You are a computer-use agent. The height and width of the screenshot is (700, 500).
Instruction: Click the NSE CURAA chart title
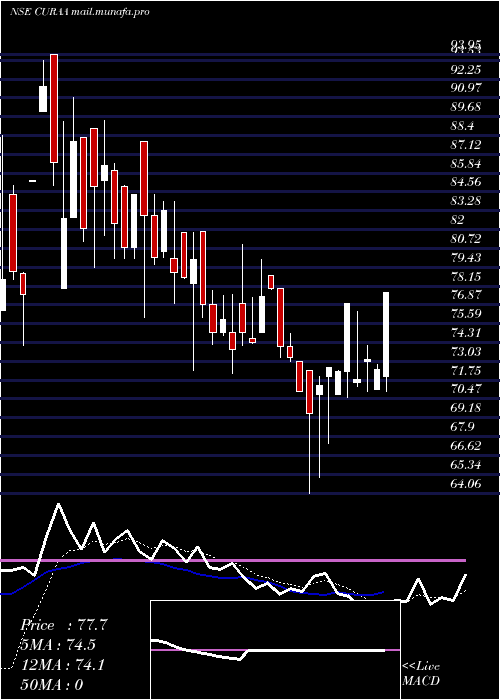79,12
